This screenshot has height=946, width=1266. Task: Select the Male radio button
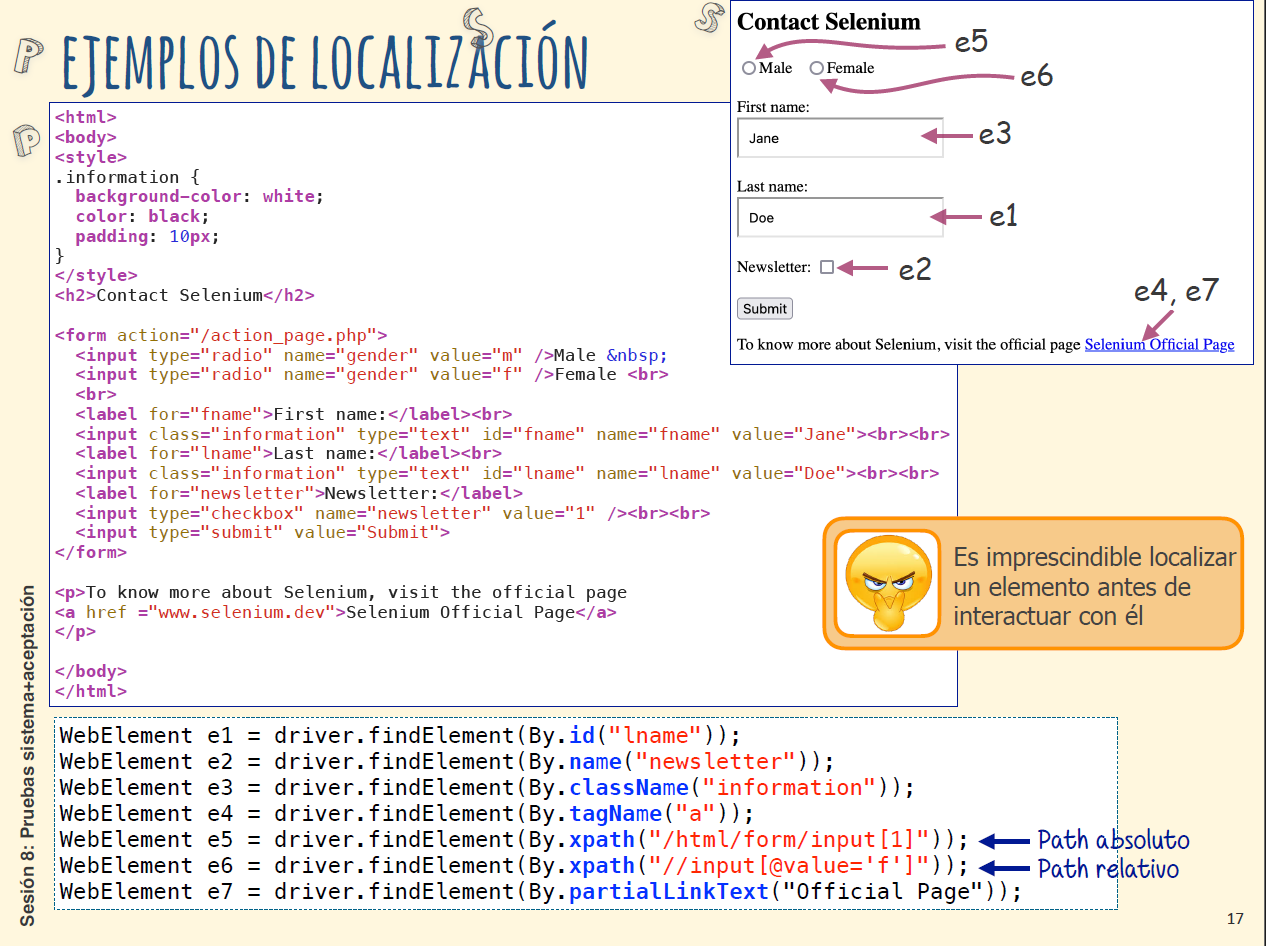(749, 68)
